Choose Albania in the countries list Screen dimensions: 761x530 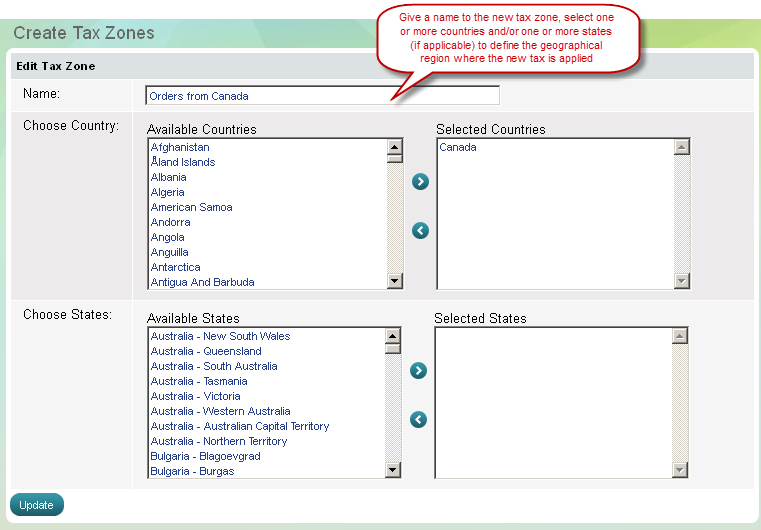(168, 177)
